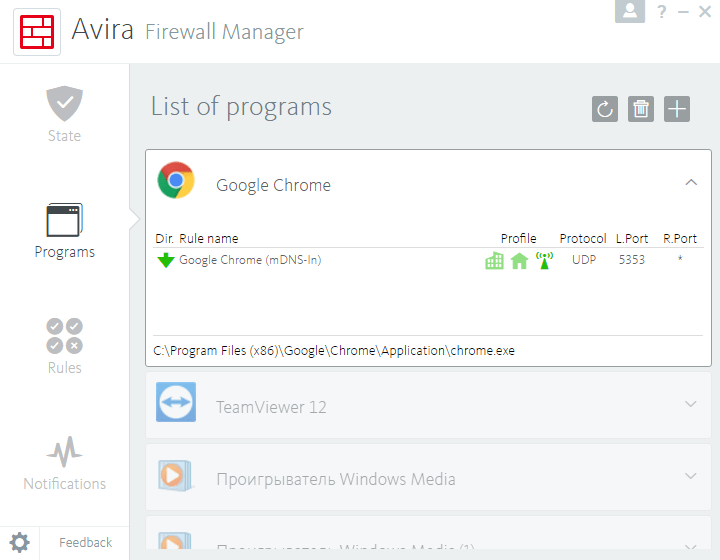720x560 pixels.
Task: Open settings with the gear icon
Action: coord(19,543)
